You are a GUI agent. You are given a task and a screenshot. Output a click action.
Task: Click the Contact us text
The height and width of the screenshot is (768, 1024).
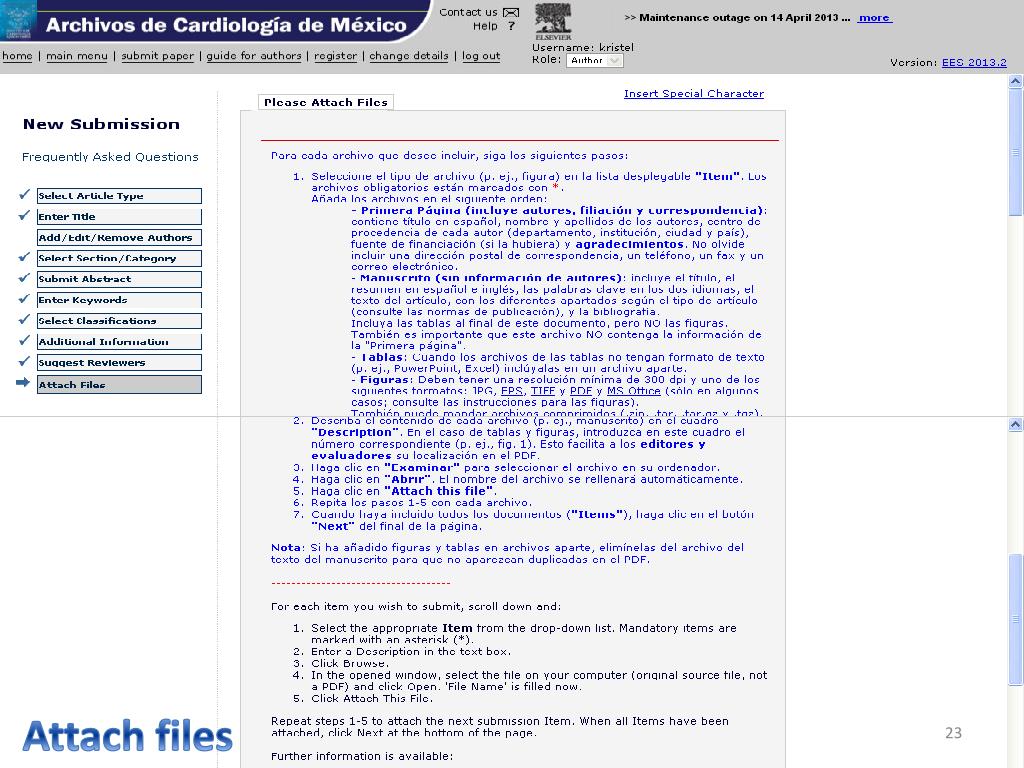[468, 12]
